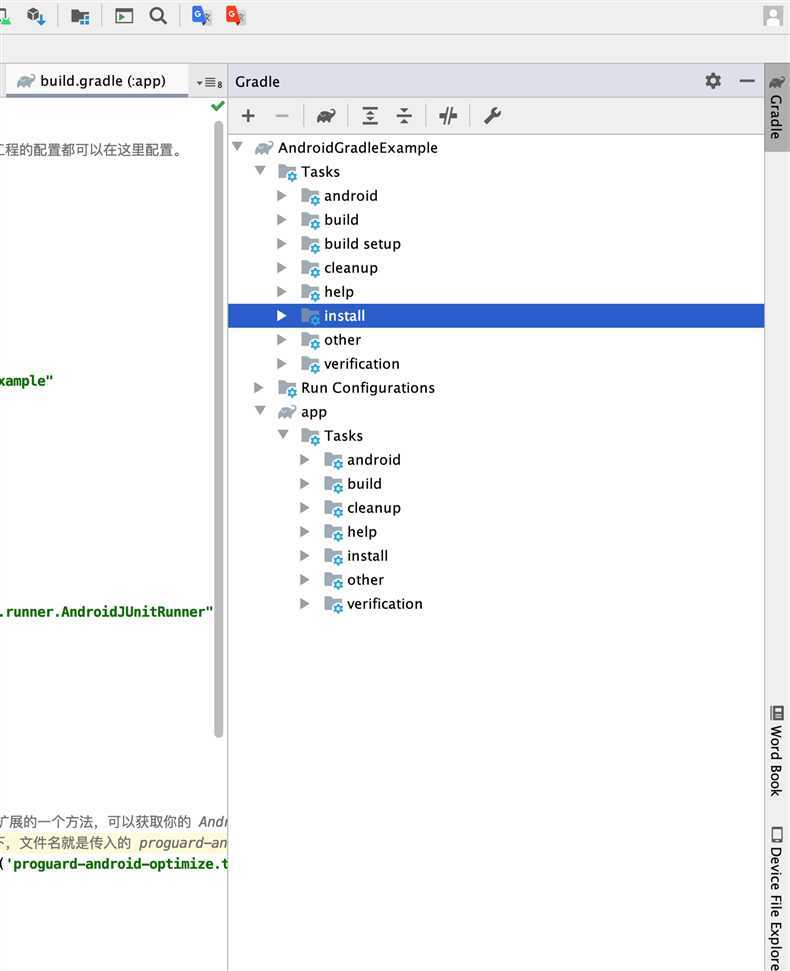
Task: Click the editor vertical scrollbar
Action: tap(219, 429)
